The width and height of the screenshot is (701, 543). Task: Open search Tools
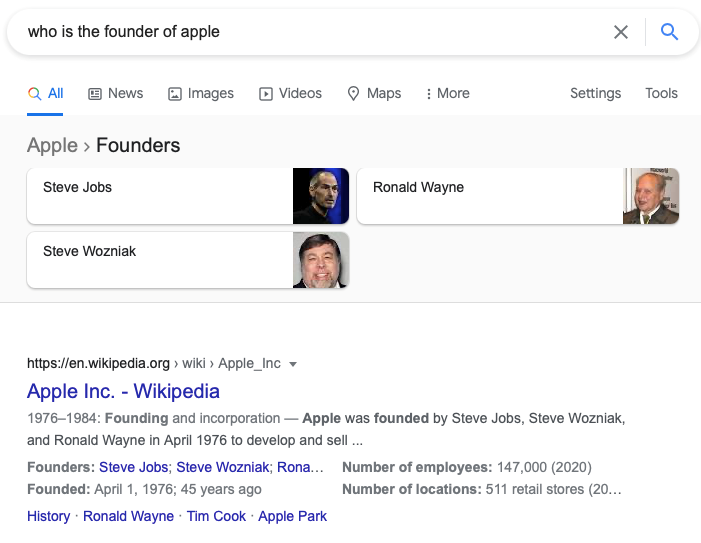pyautogui.click(x=661, y=93)
